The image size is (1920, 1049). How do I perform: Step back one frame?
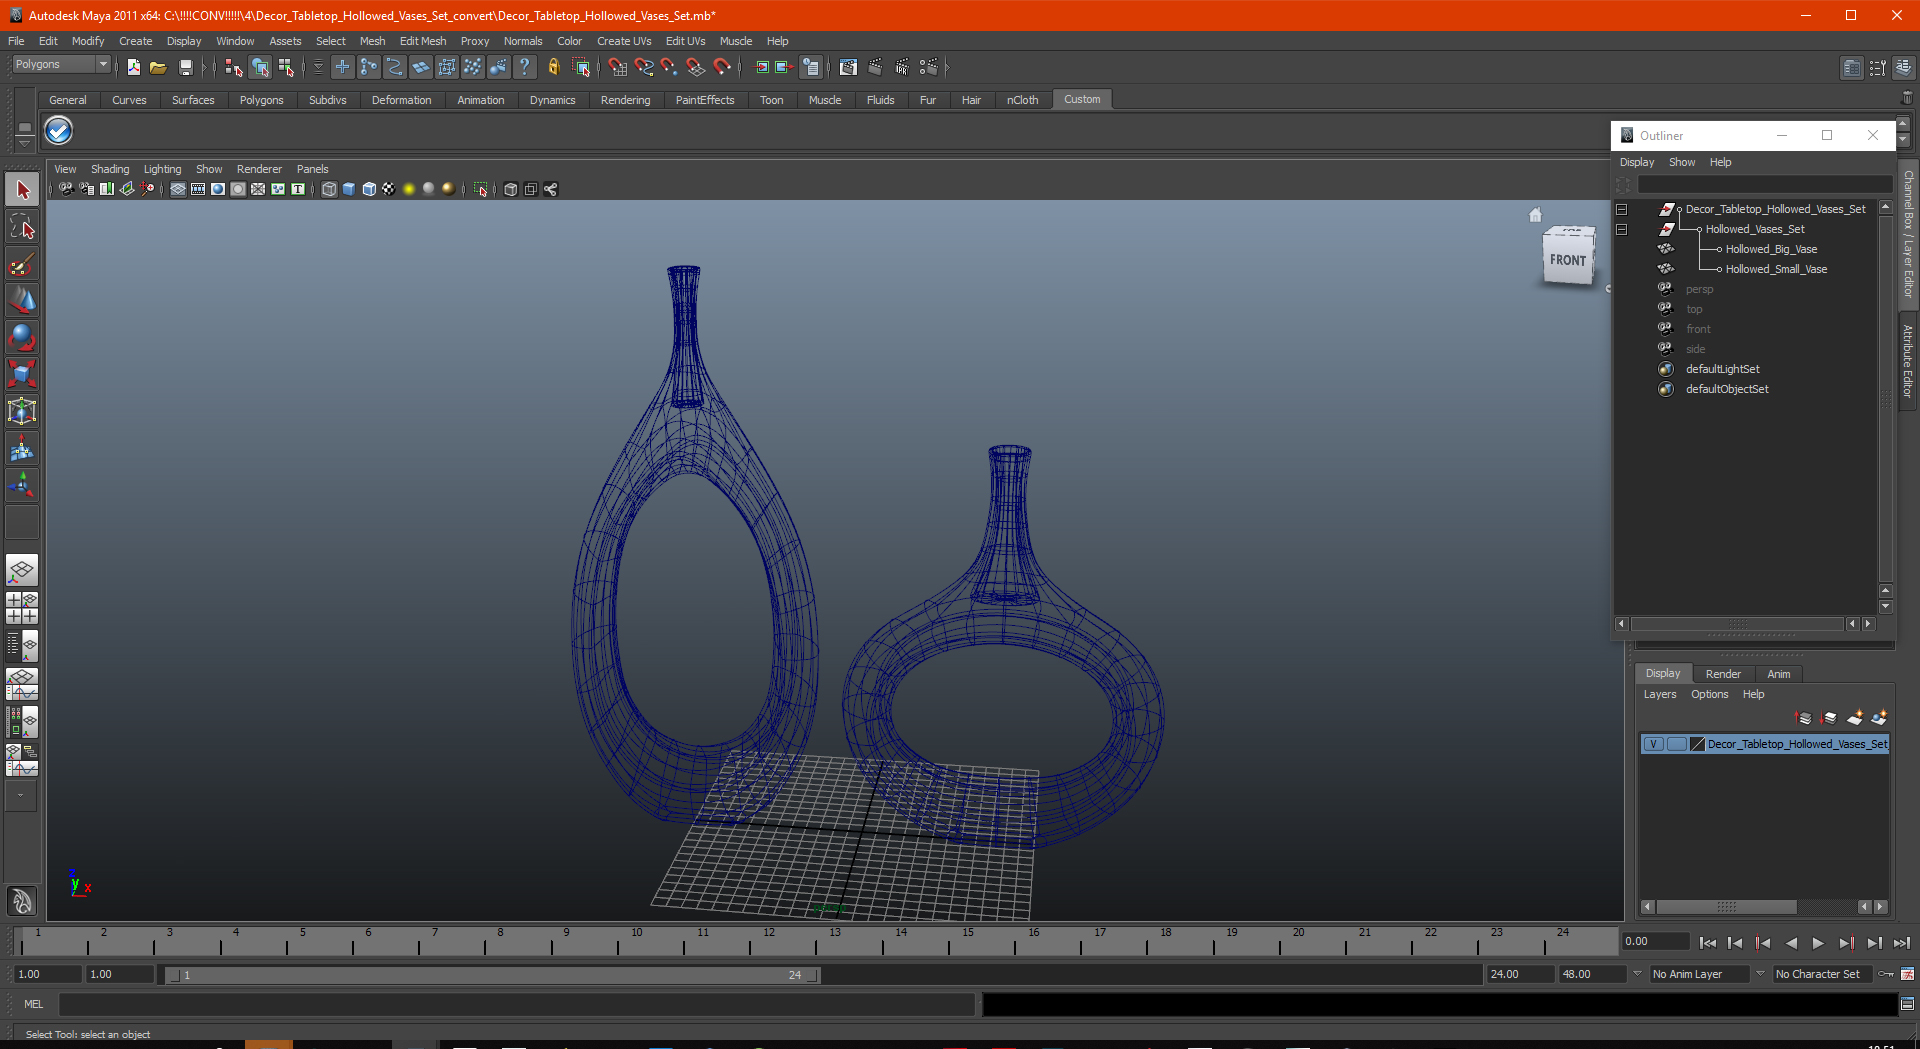tap(1735, 943)
